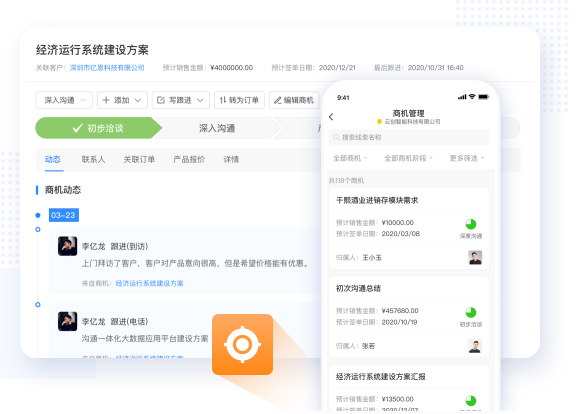
Task: Switch to 动态 tab
Action: pos(53,159)
